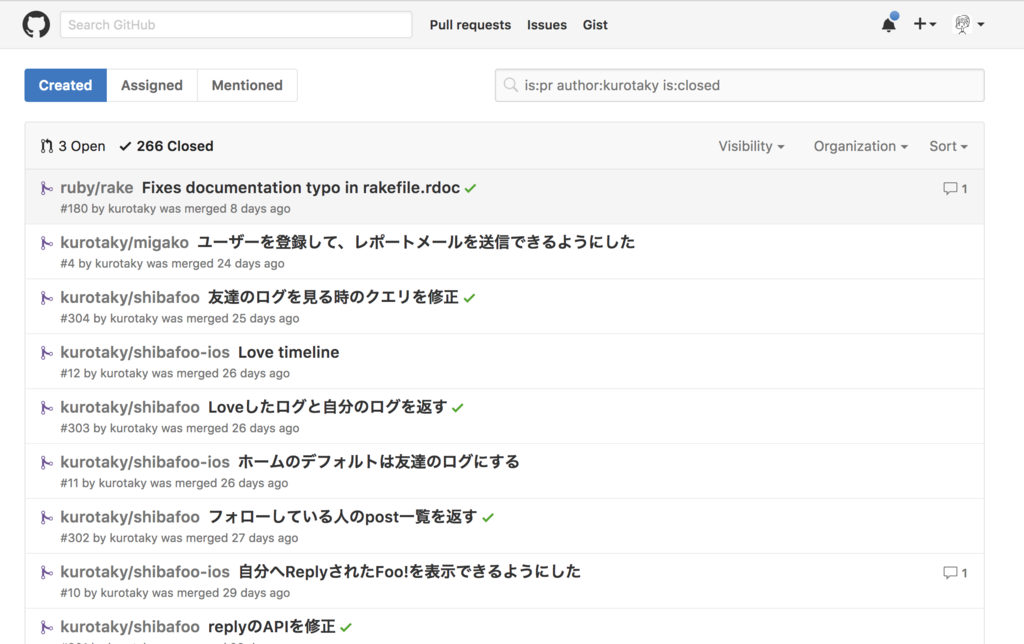Open PR ユーザーを登録して、レポートメールを送信できるようにした
The width and height of the screenshot is (1024, 644).
pos(416,242)
